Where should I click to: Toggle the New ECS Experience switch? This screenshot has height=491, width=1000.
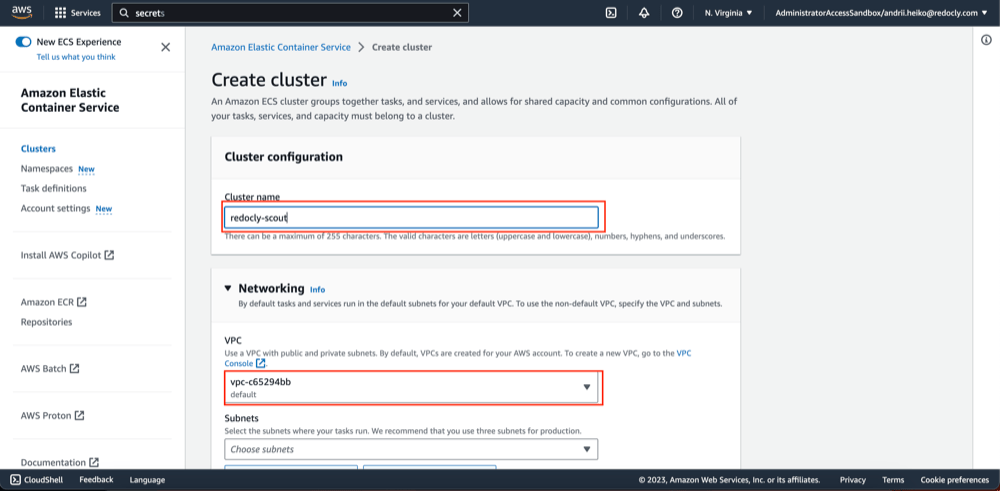(x=24, y=42)
